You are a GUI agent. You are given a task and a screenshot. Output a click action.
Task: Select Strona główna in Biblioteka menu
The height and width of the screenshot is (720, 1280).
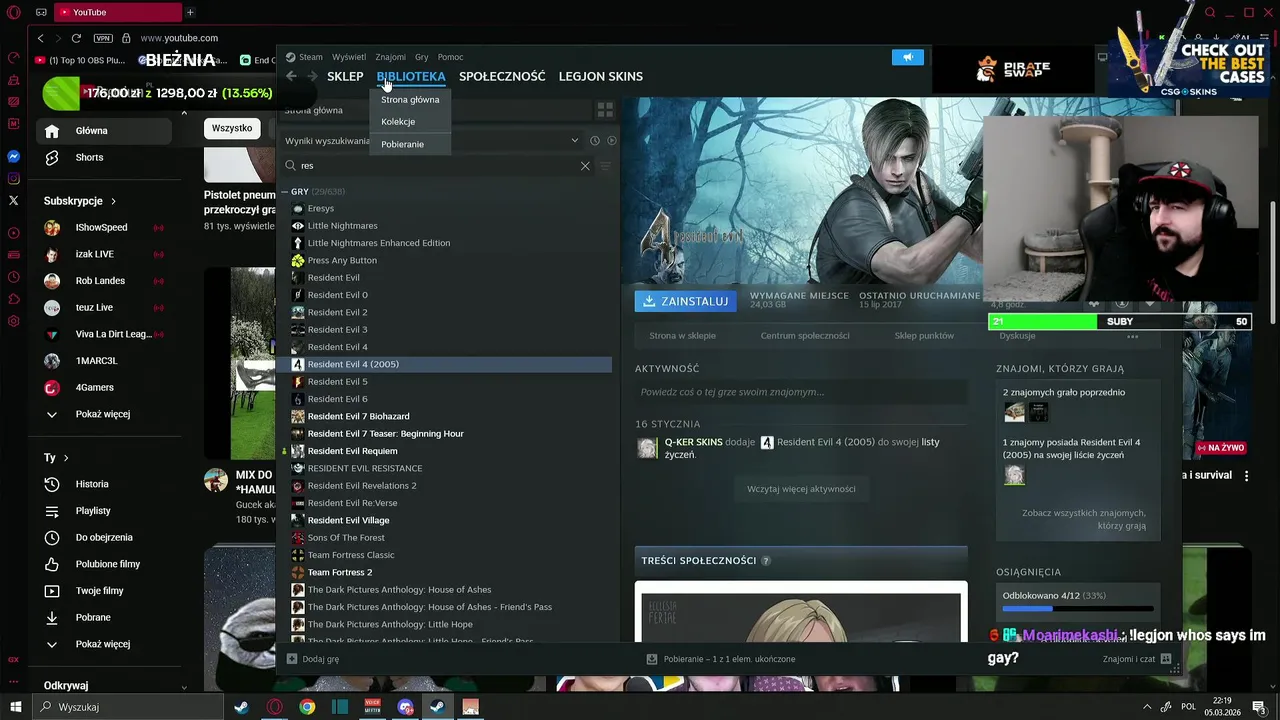click(x=410, y=100)
